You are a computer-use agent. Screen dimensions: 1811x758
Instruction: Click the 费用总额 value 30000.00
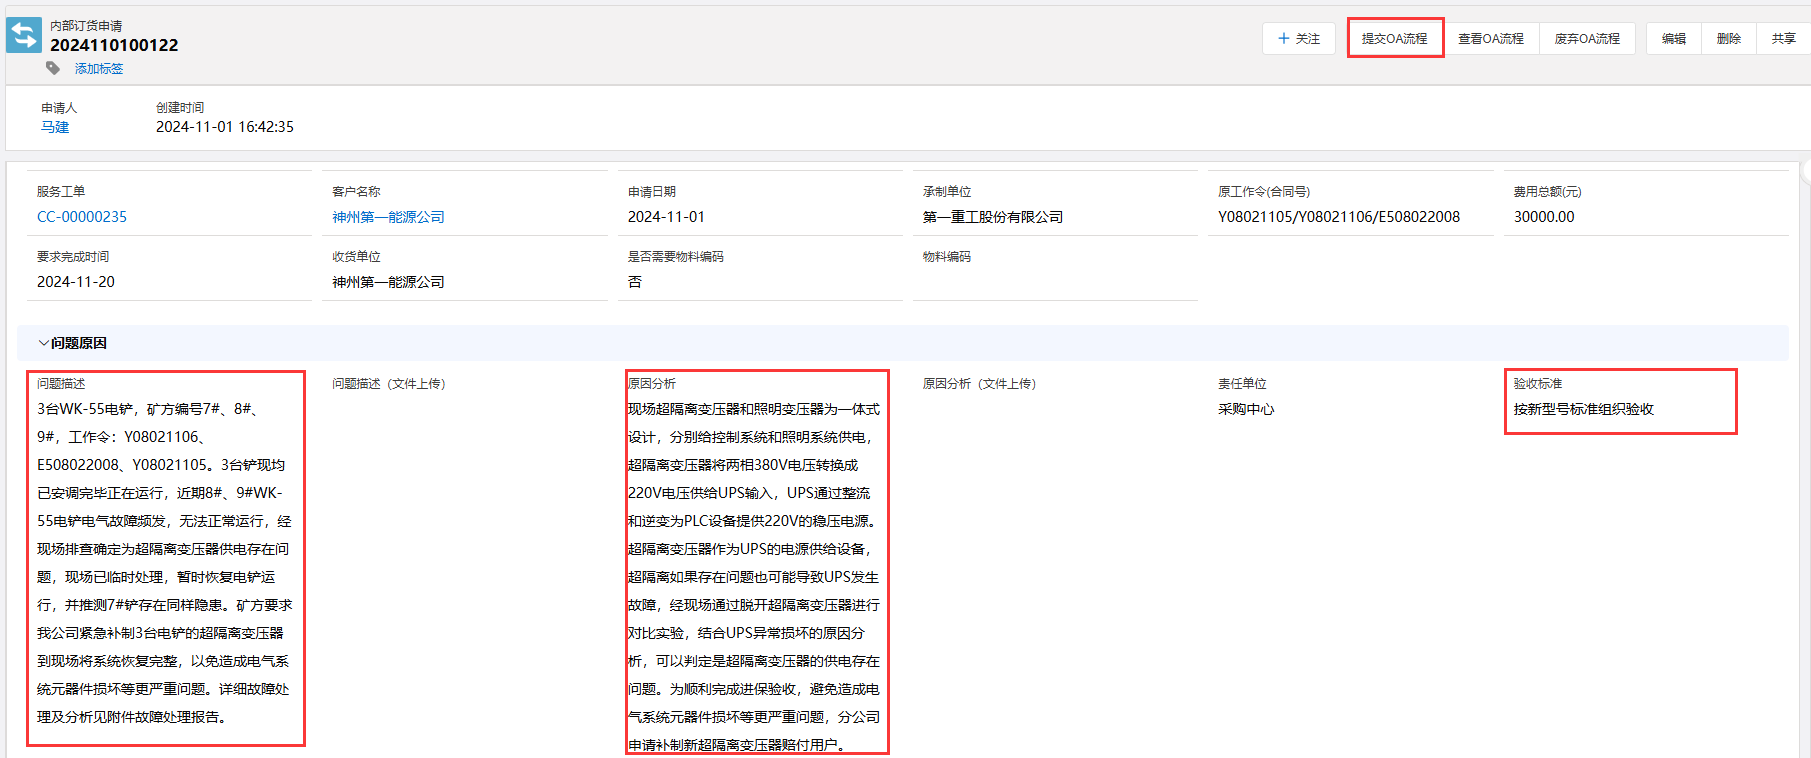pyautogui.click(x=1543, y=217)
